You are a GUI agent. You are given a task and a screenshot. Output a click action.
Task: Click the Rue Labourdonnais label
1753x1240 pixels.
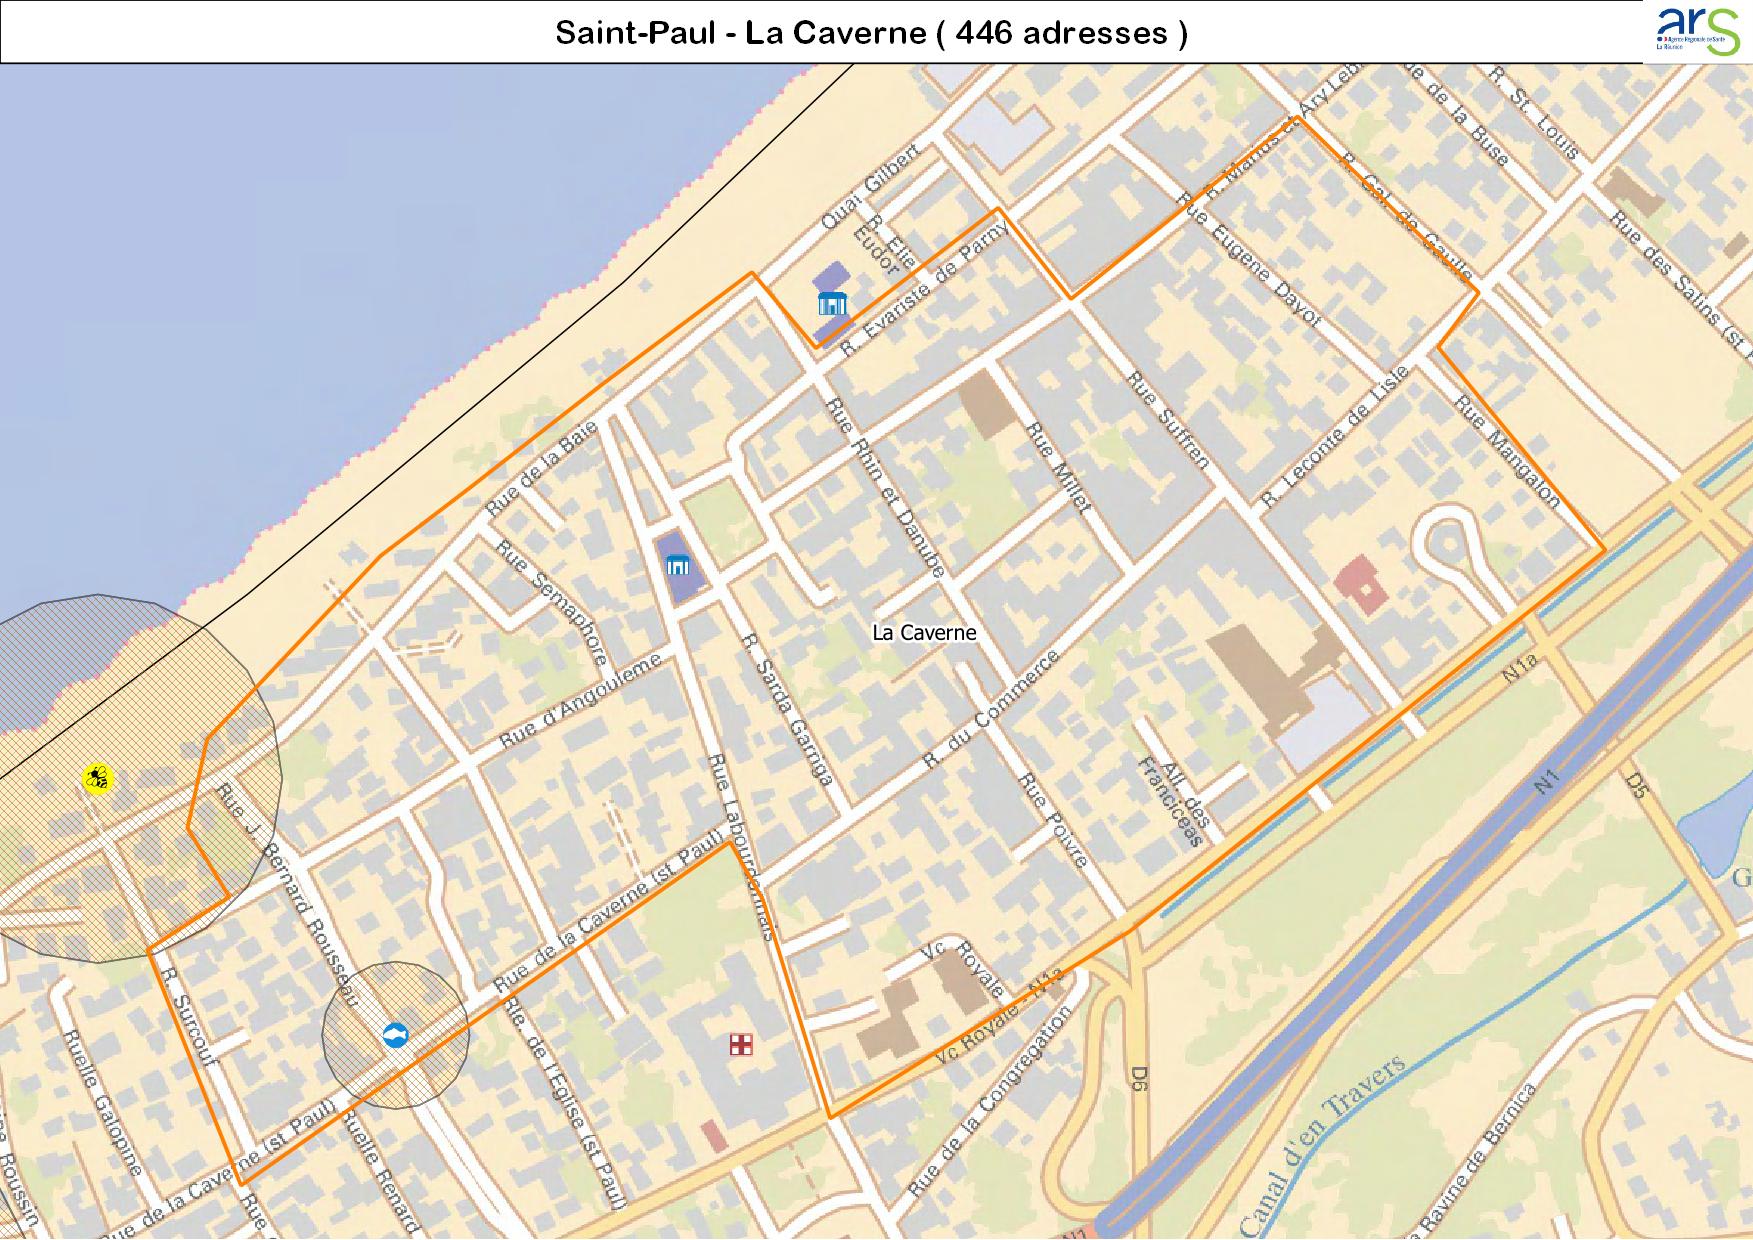point(742,846)
